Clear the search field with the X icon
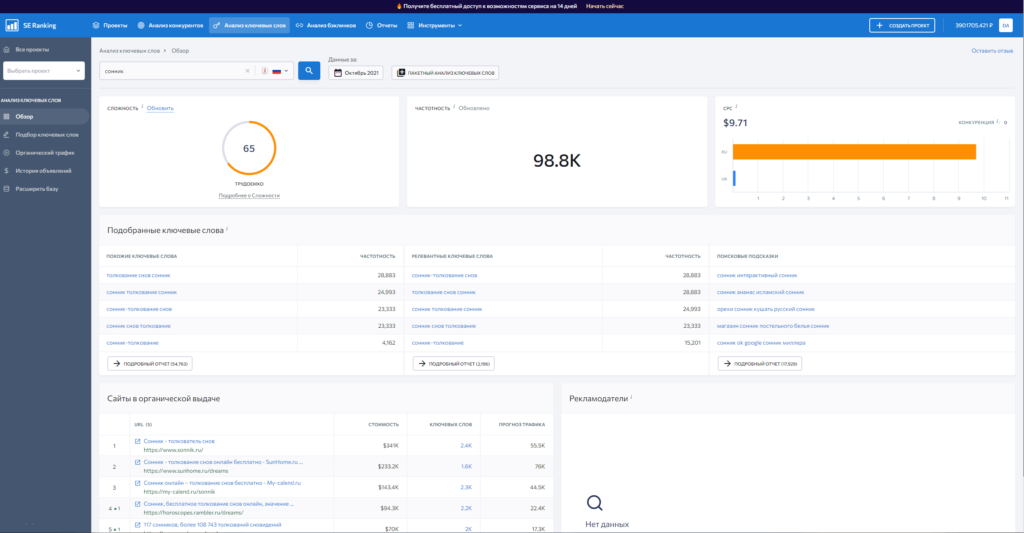The height and width of the screenshot is (533, 1024). click(248, 71)
